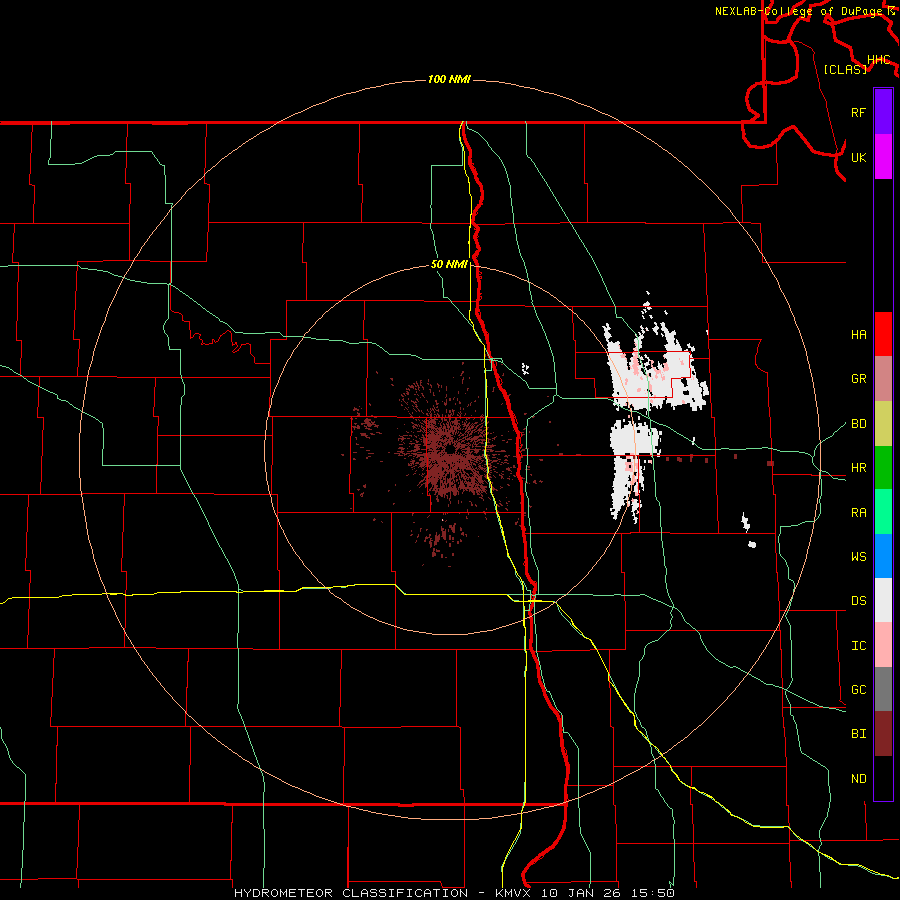Click the magenta UK color swatch
Screen dimensions: 900x900
[883, 157]
